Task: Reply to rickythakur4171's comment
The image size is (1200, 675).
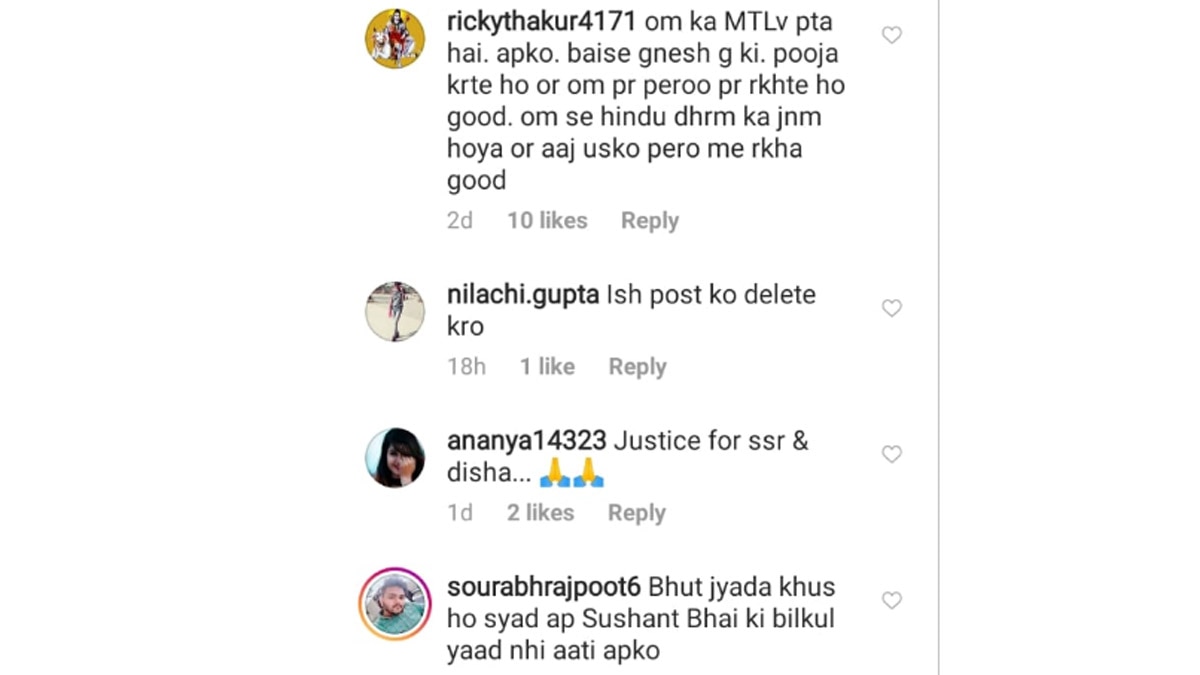Action: (649, 220)
